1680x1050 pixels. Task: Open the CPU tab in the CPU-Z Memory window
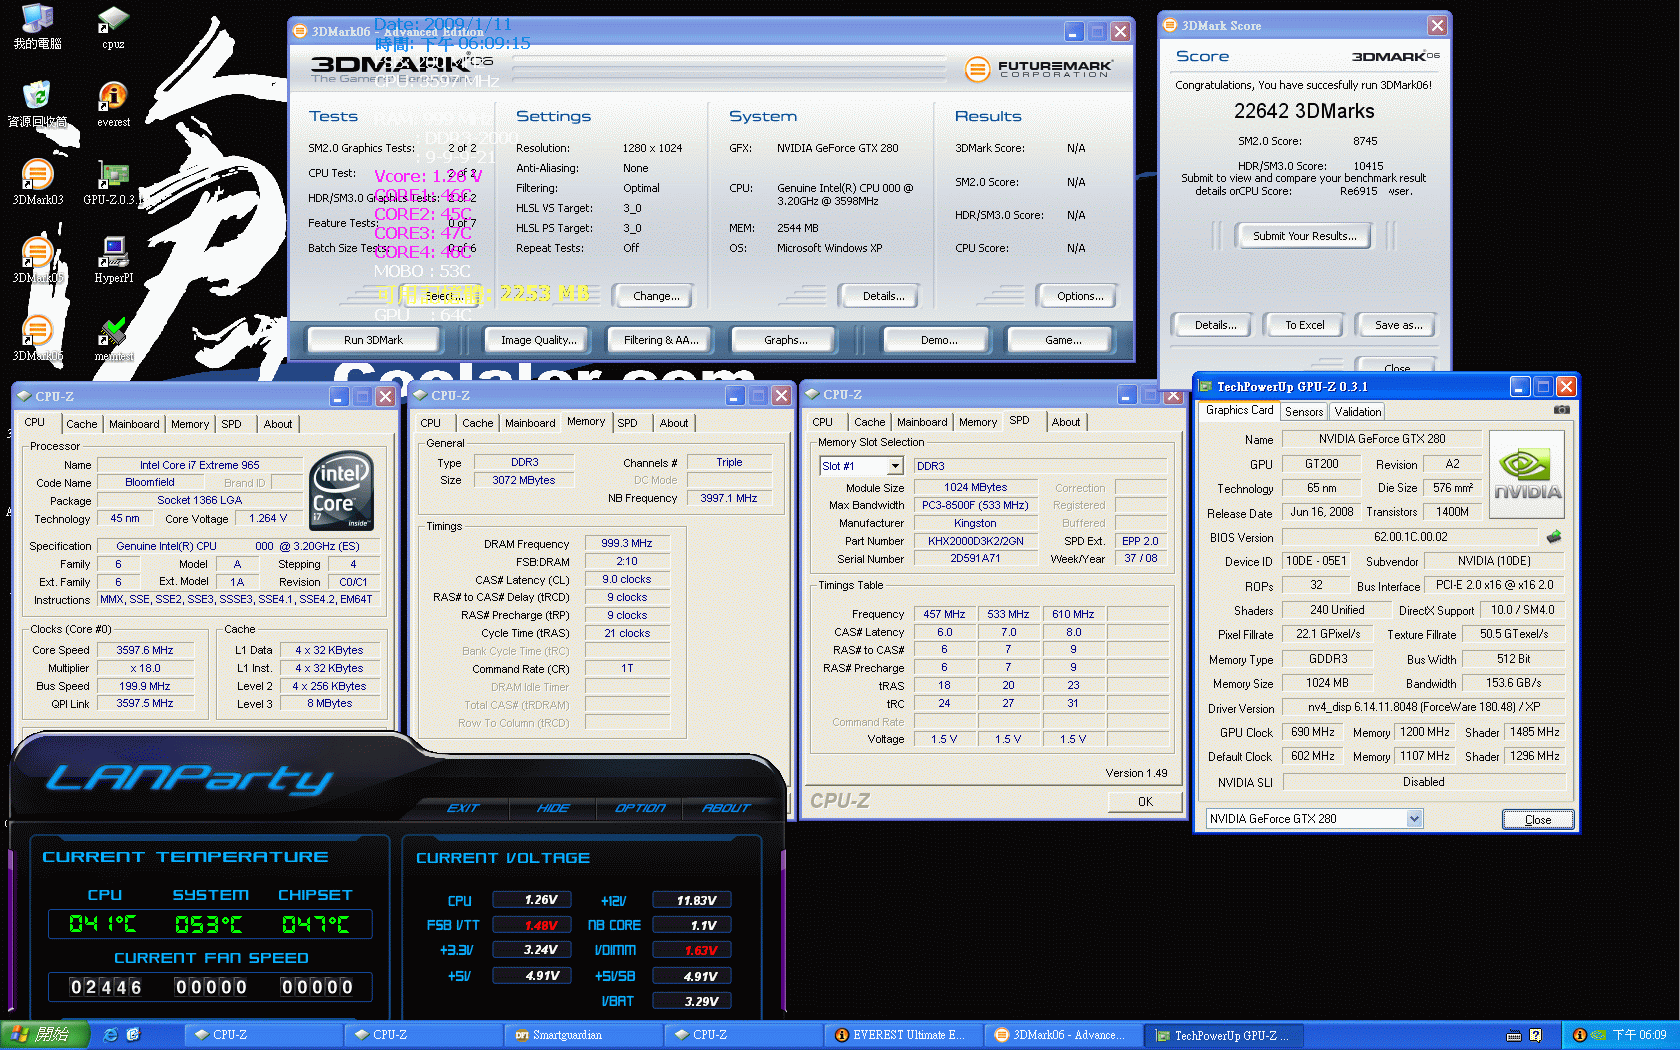[431, 423]
